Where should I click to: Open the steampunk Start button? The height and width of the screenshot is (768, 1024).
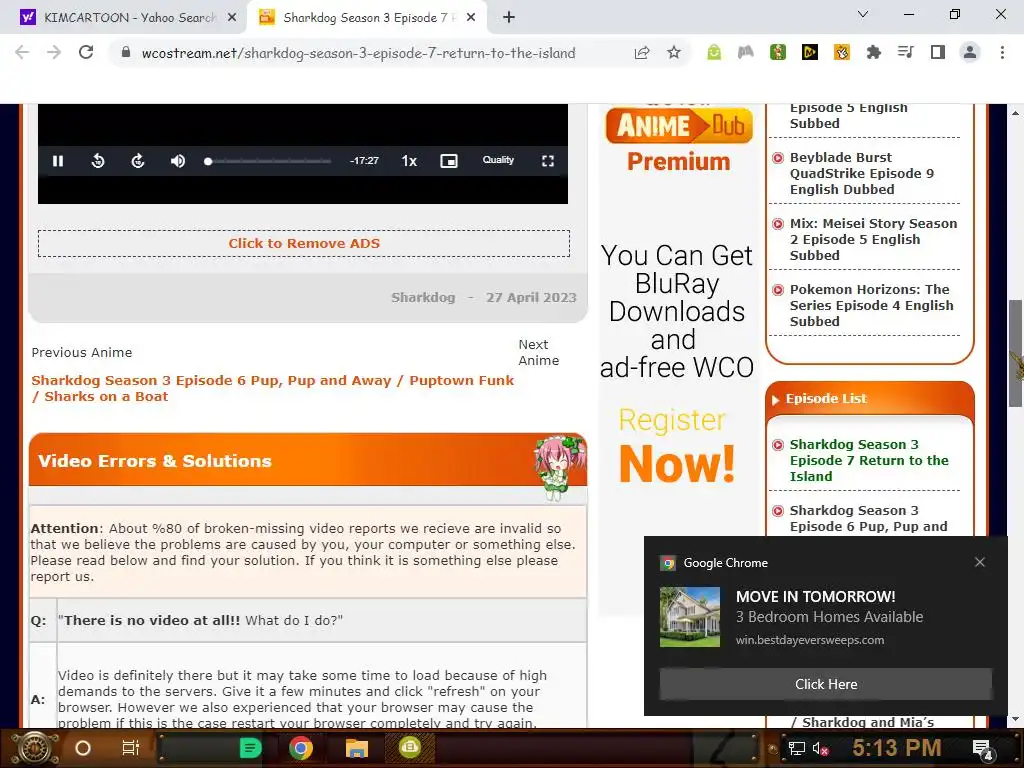35,748
